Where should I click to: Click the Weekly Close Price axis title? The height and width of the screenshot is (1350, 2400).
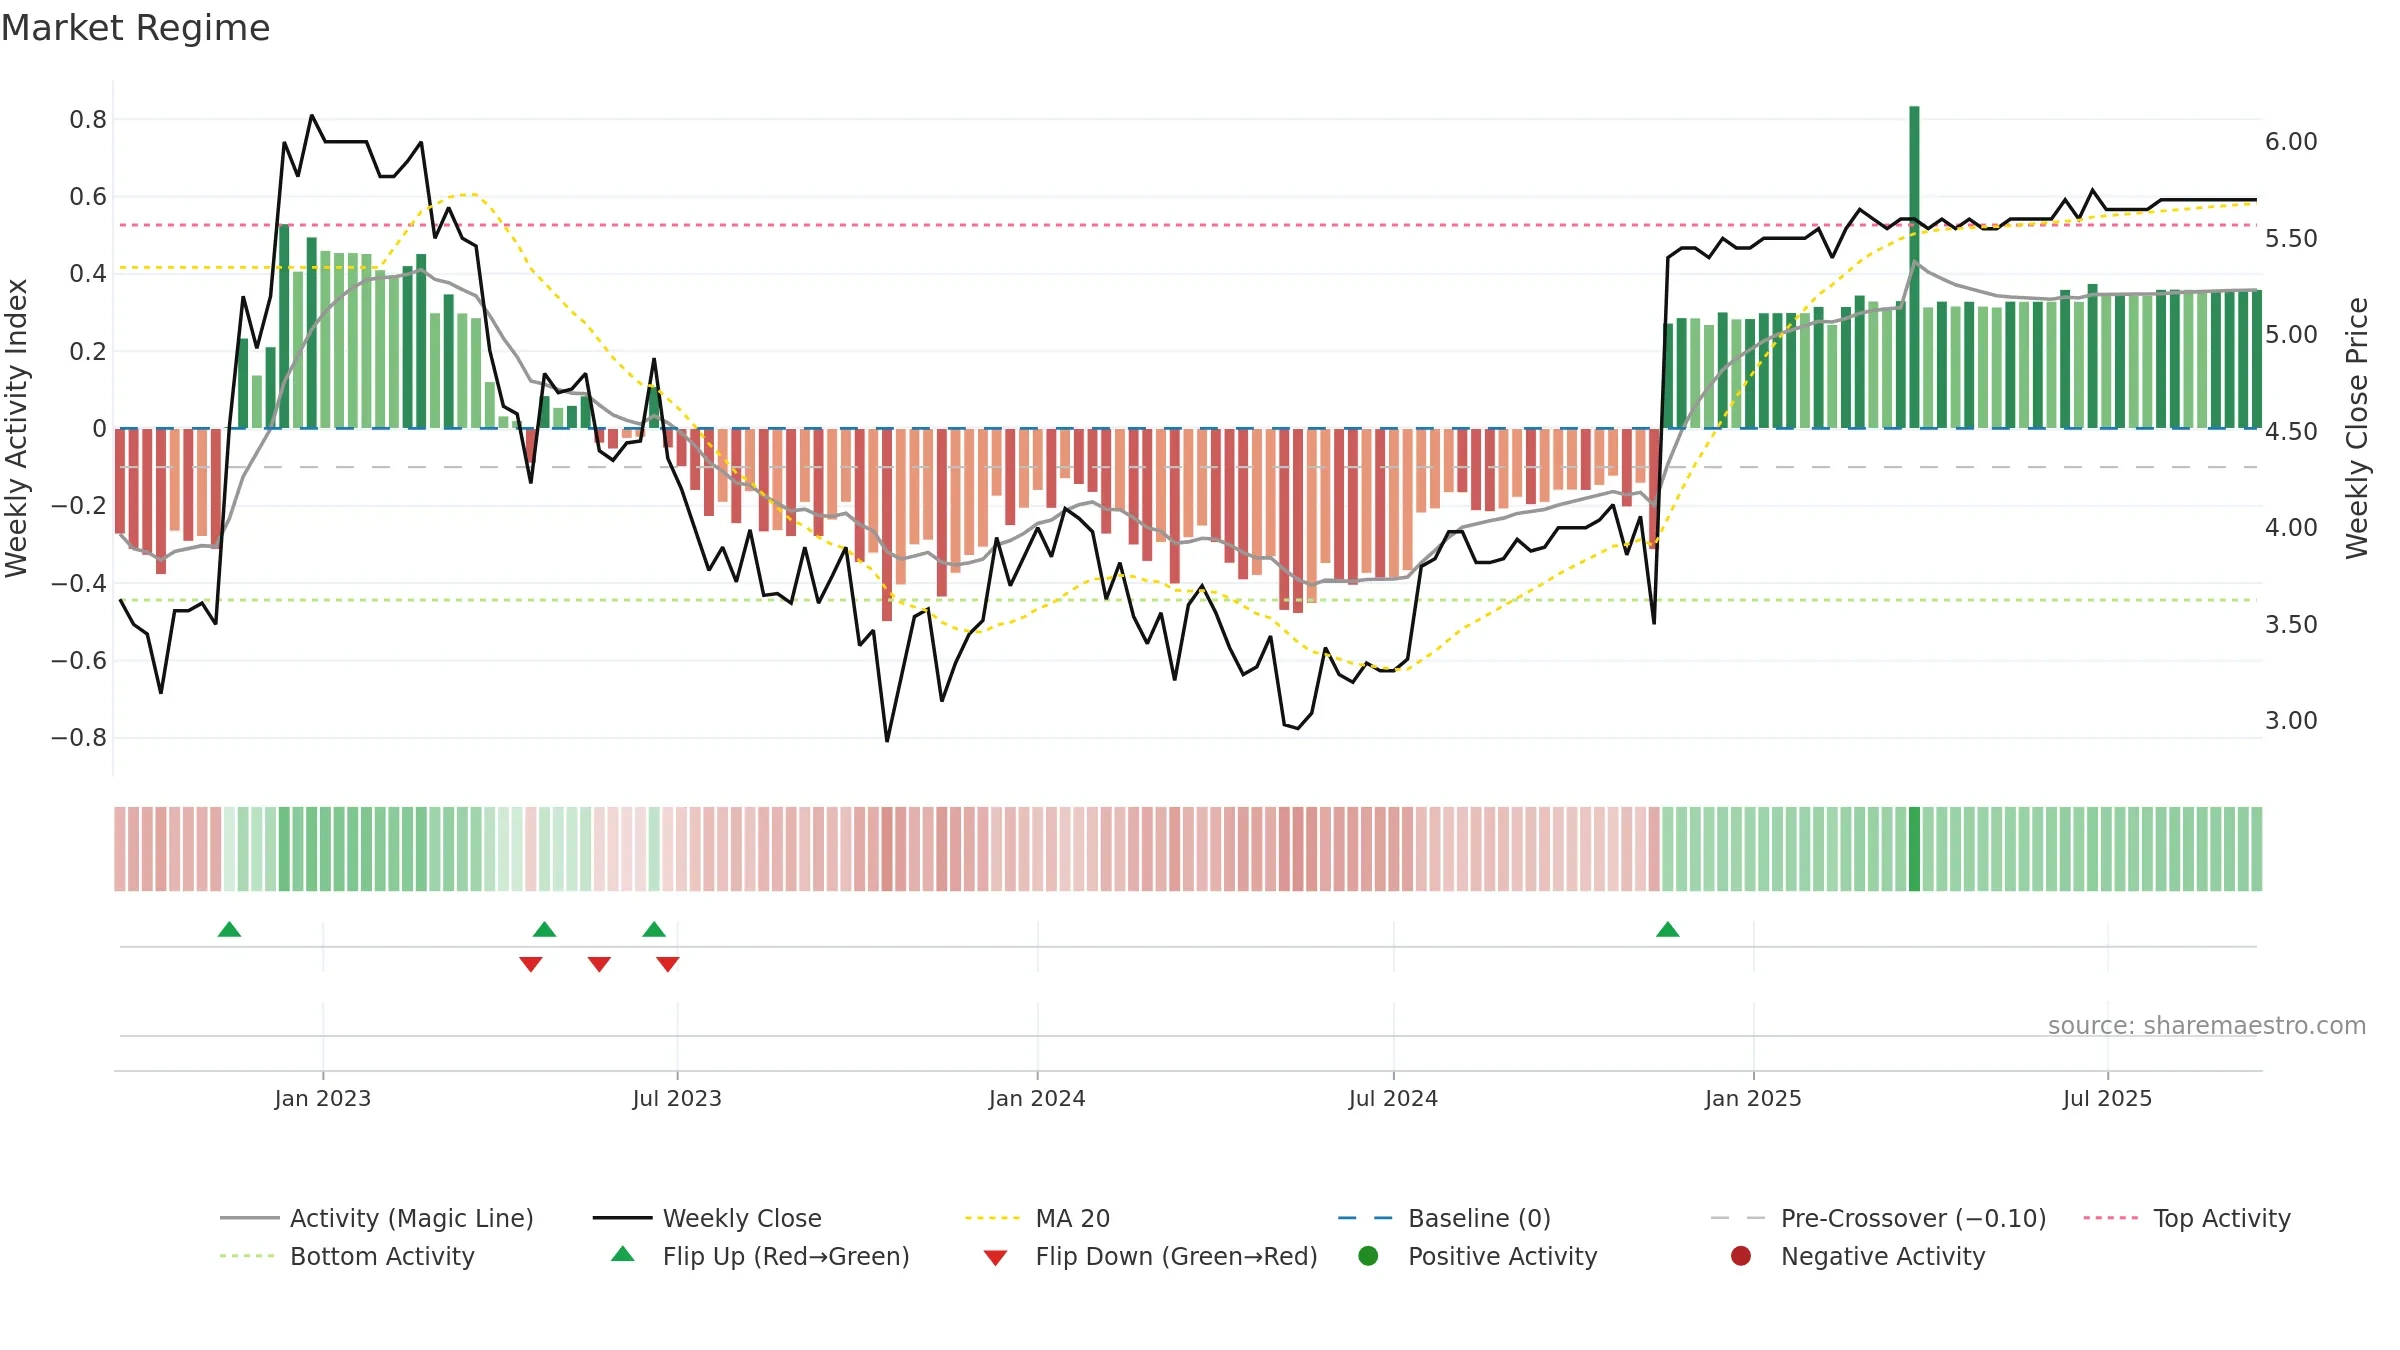coord(2357,428)
